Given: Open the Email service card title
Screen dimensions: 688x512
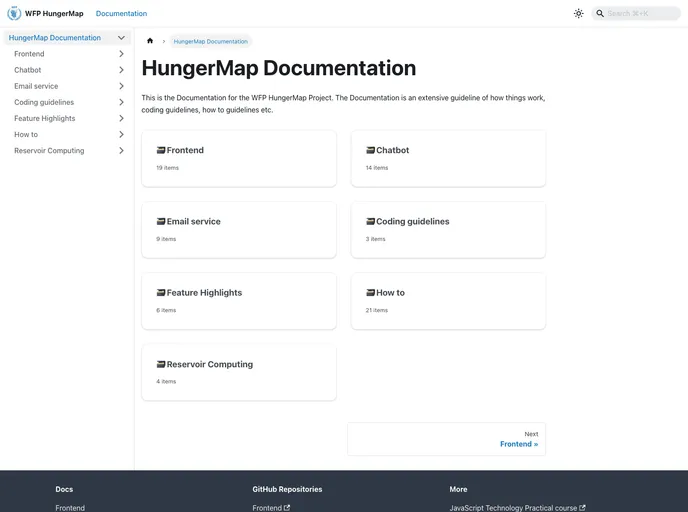Looking at the screenshot, I should click(x=194, y=222).
